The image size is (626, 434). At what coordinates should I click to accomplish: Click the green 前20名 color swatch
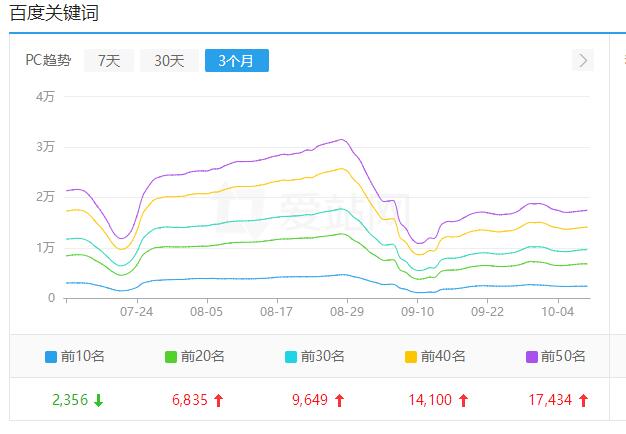tap(171, 357)
